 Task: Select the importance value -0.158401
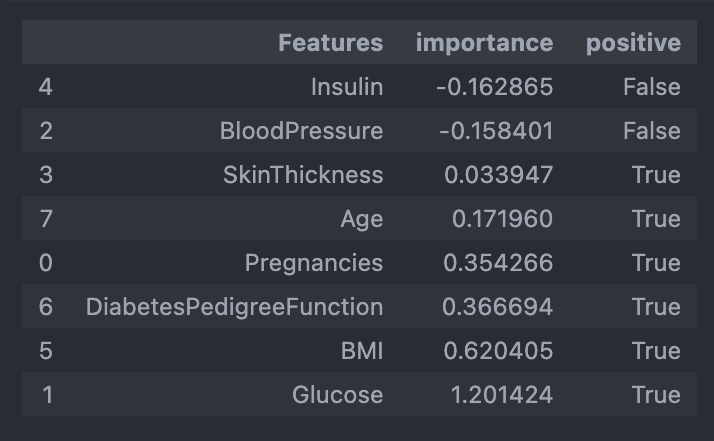pos(494,131)
